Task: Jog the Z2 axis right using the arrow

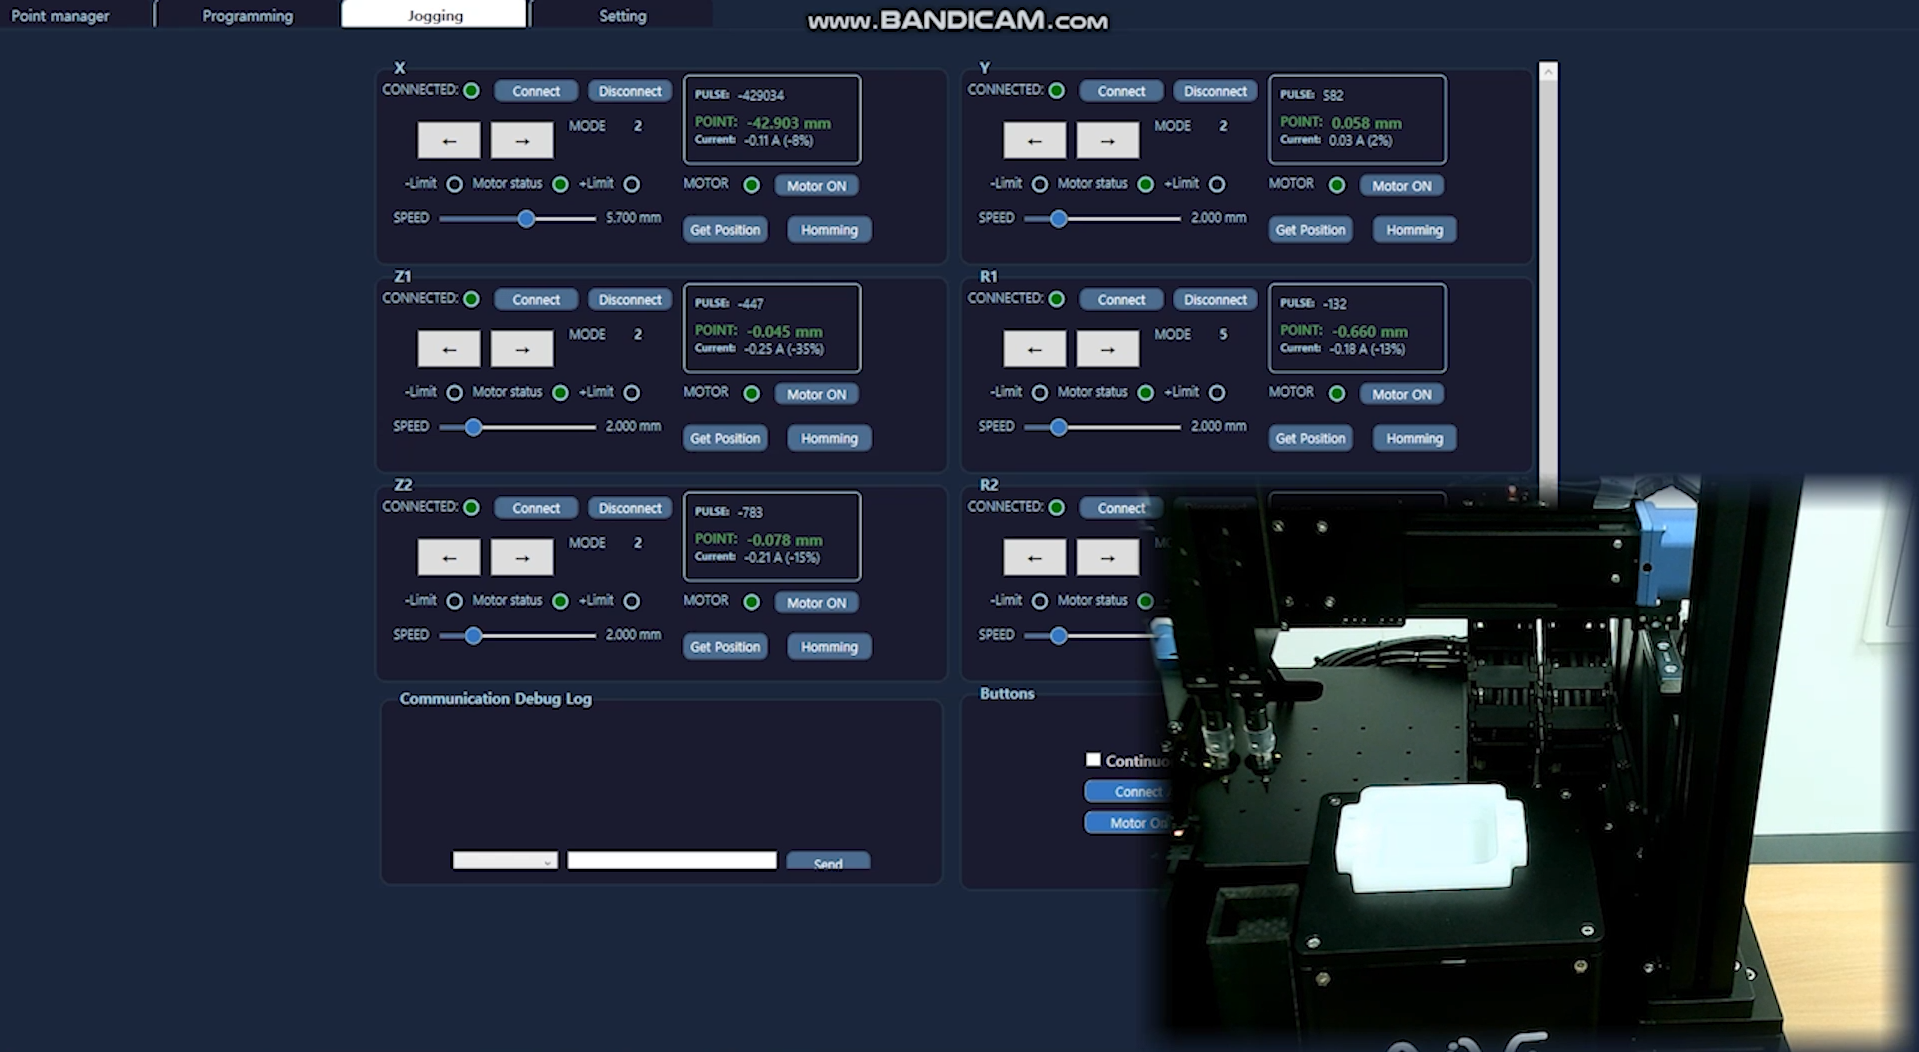Action: click(x=521, y=557)
